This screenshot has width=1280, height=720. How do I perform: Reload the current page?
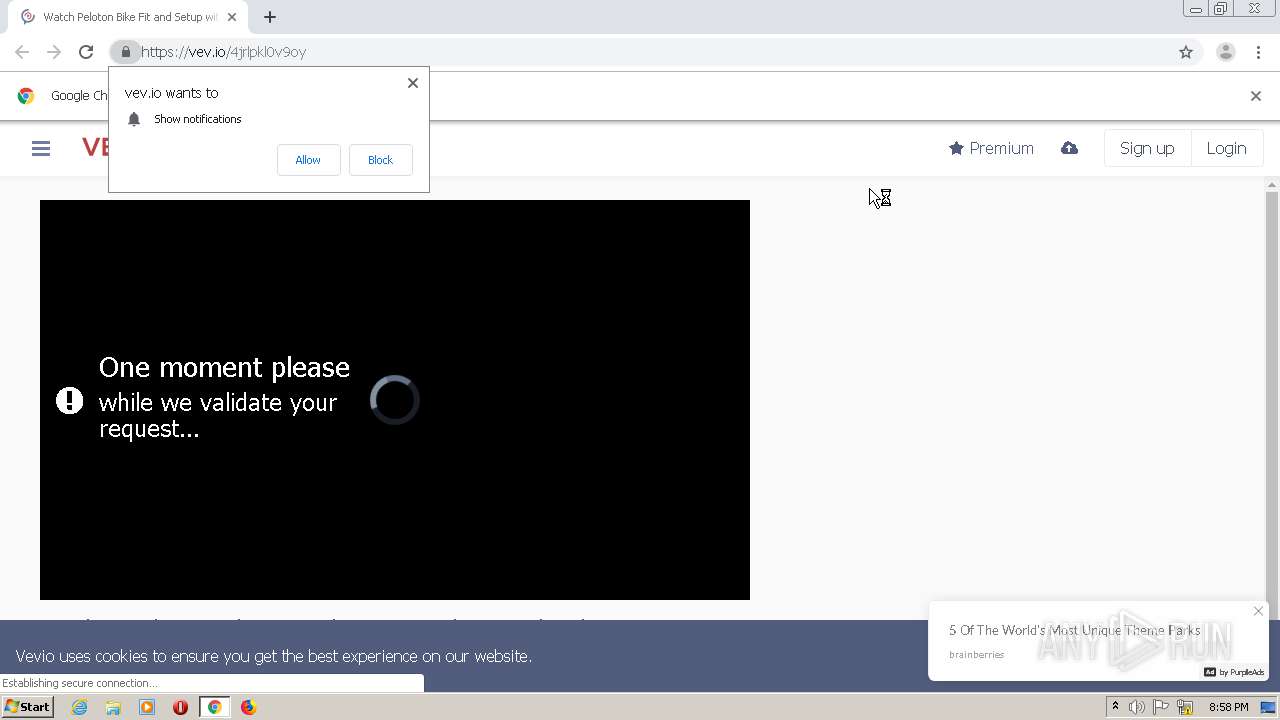(x=86, y=52)
